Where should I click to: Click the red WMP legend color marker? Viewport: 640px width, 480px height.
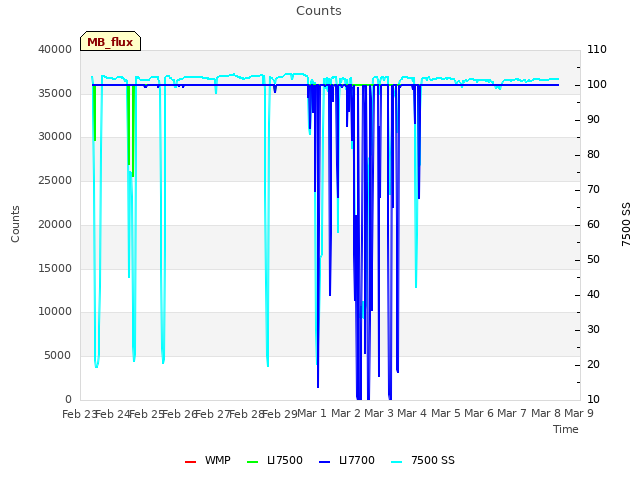(190, 462)
